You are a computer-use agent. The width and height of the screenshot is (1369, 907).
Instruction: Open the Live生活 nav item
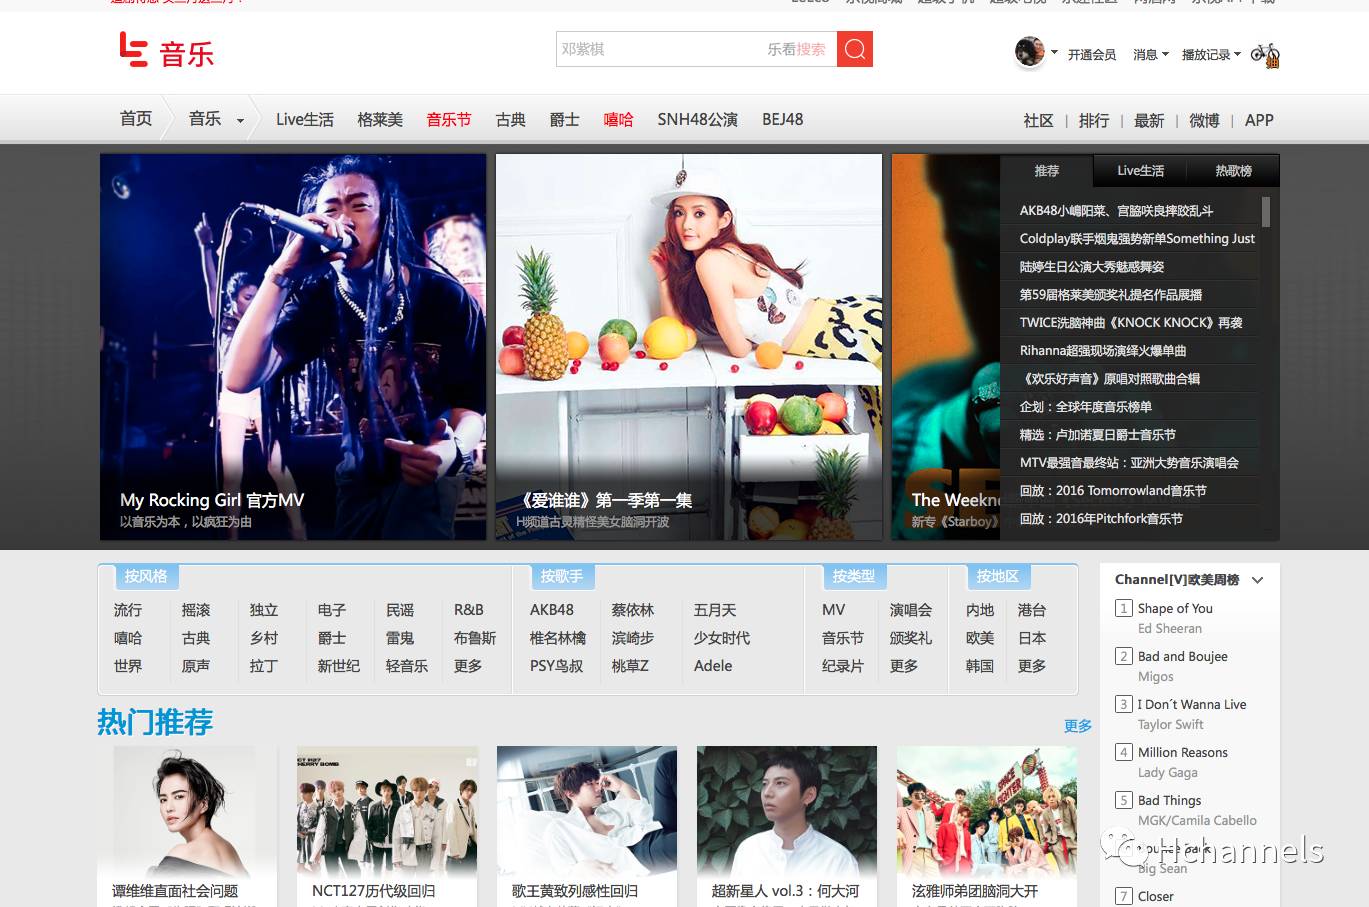pos(305,120)
